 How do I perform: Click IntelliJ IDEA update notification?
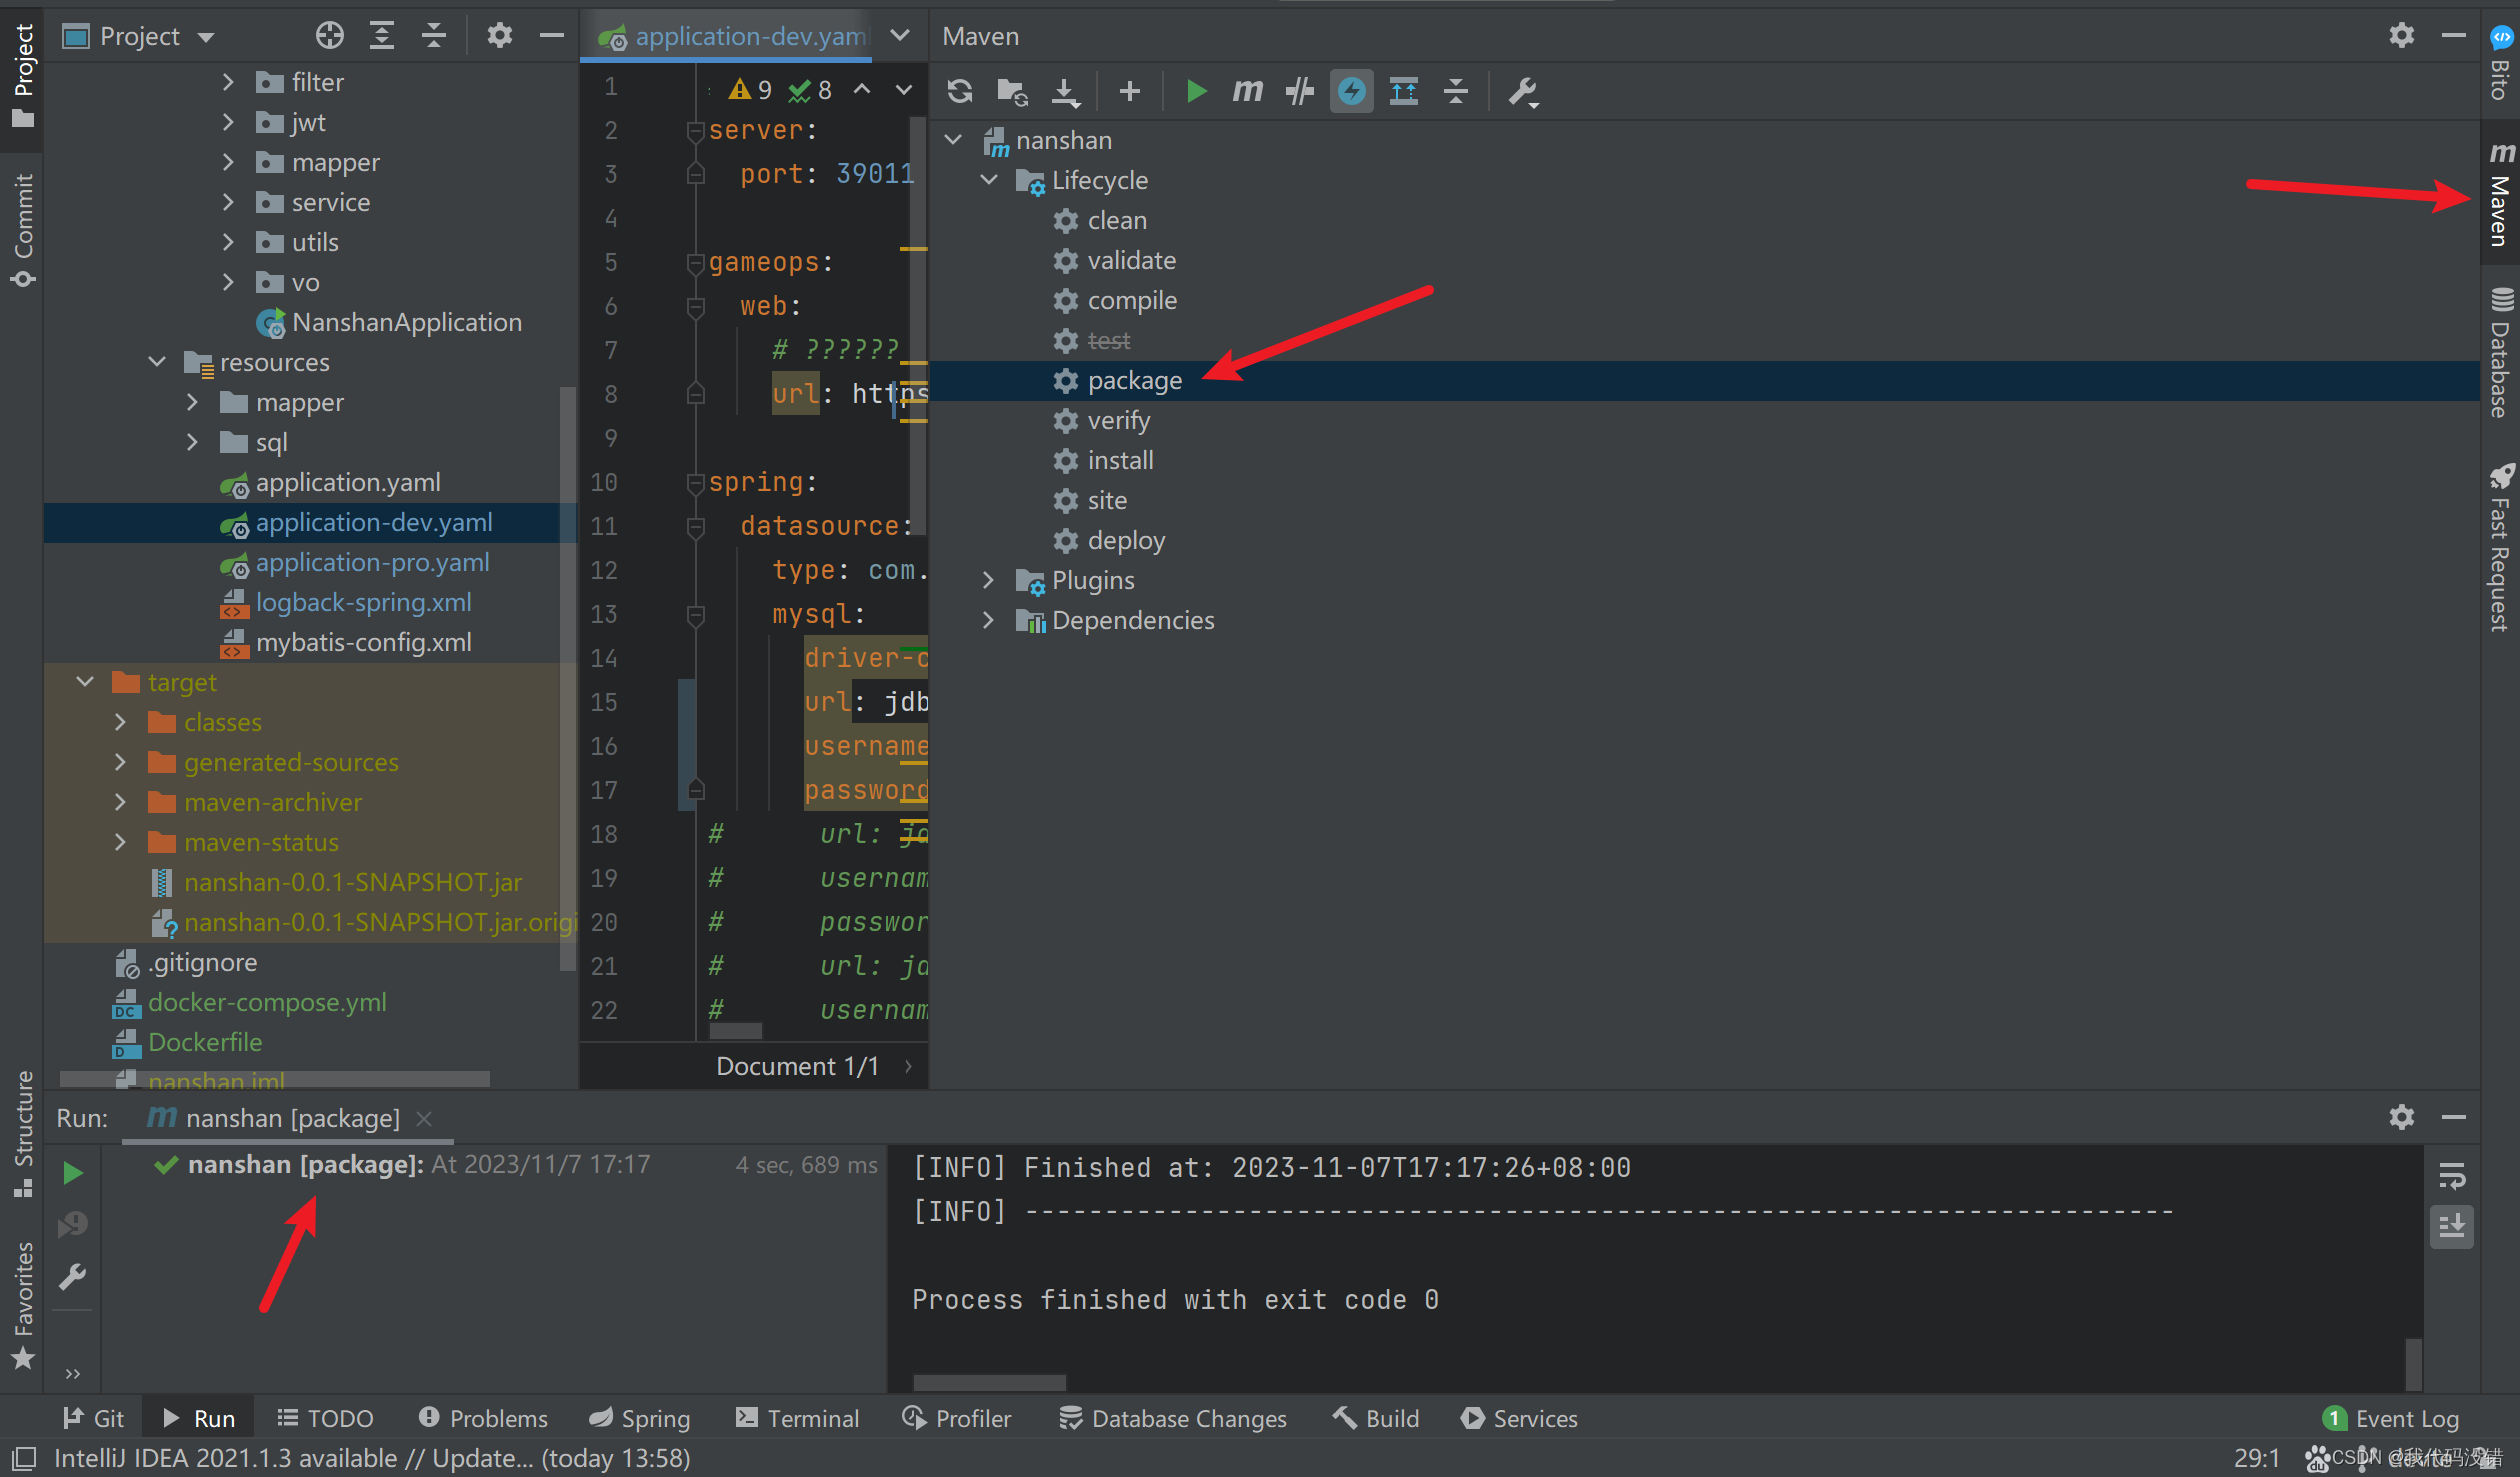tap(372, 1458)
